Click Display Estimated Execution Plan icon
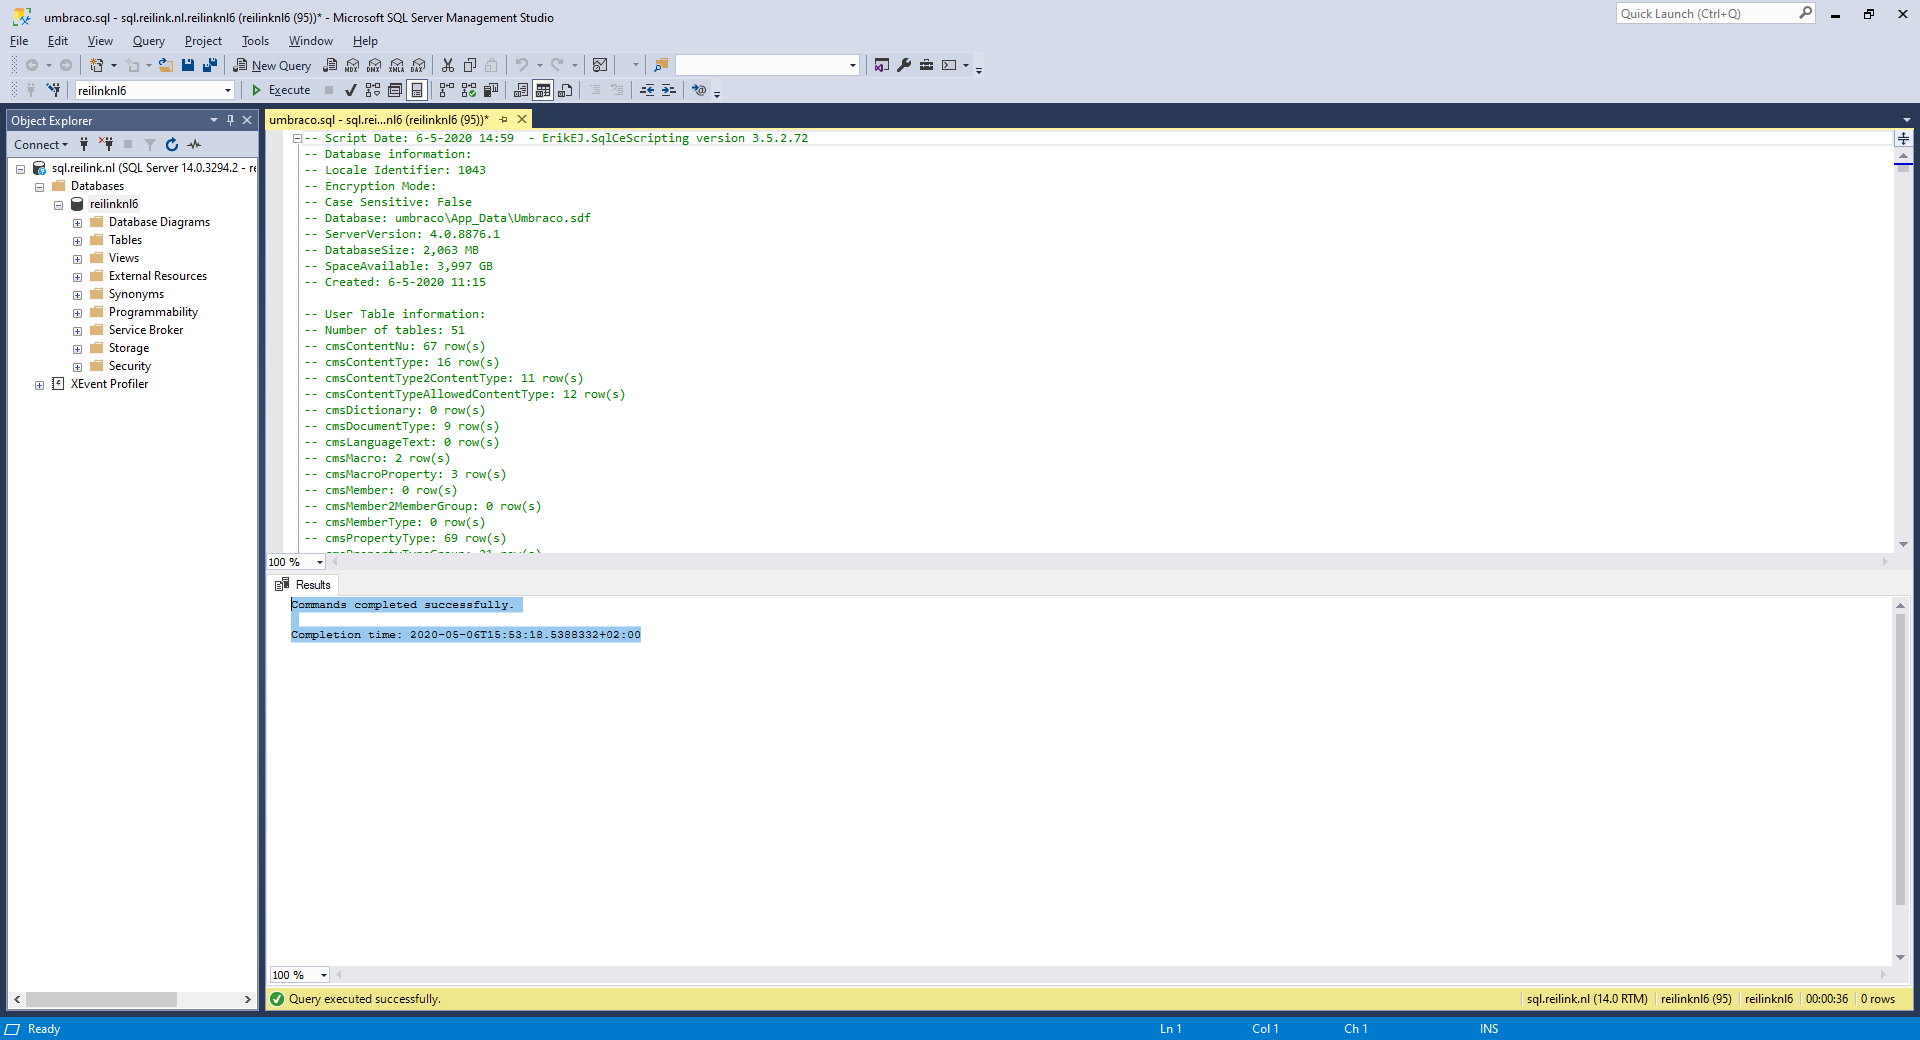Image resolution: width=1920 pixels, height=1040 pixels. [x=373, y=90]
